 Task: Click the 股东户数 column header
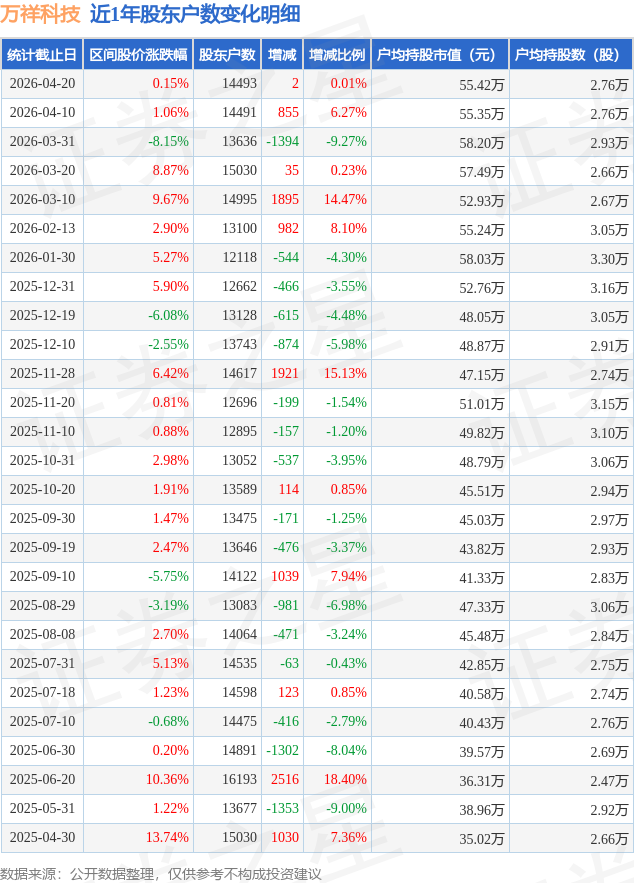[226, 55]
